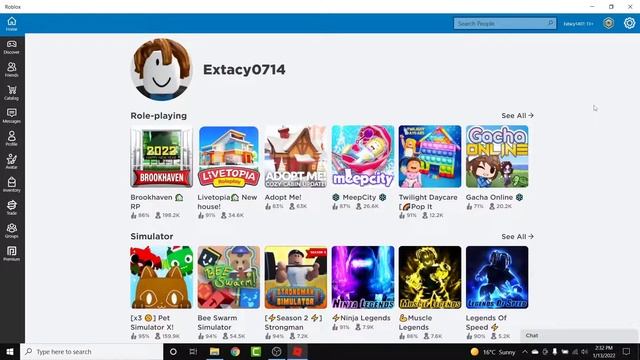Open Messages in the sidebar

tap(11, 116)
